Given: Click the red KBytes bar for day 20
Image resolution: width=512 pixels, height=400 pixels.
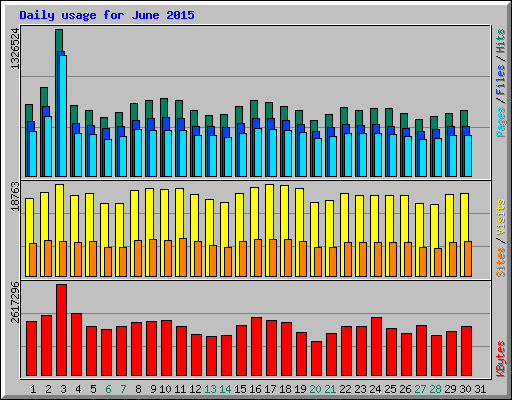Looking at the screenshot, I should (x=316, y=359).
